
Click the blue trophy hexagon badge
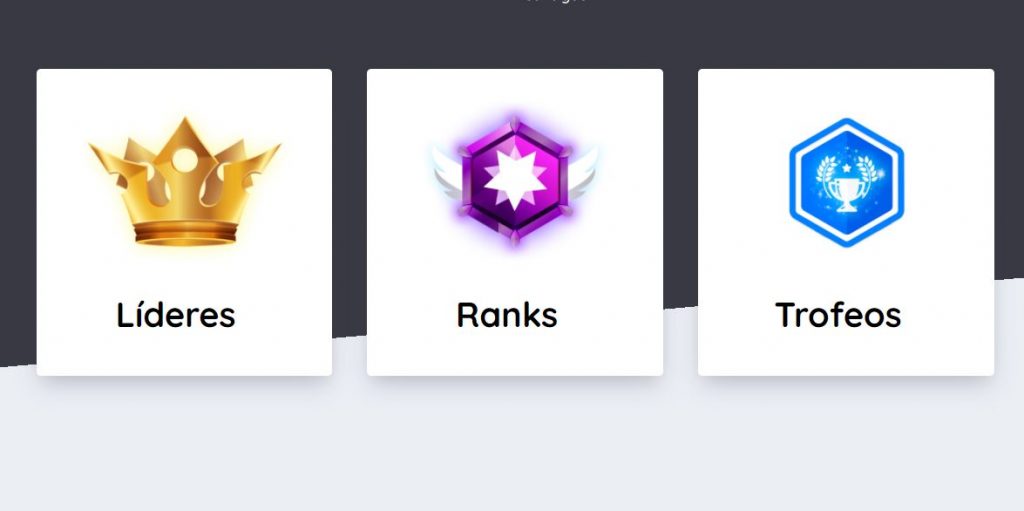(x=846, y=182)
